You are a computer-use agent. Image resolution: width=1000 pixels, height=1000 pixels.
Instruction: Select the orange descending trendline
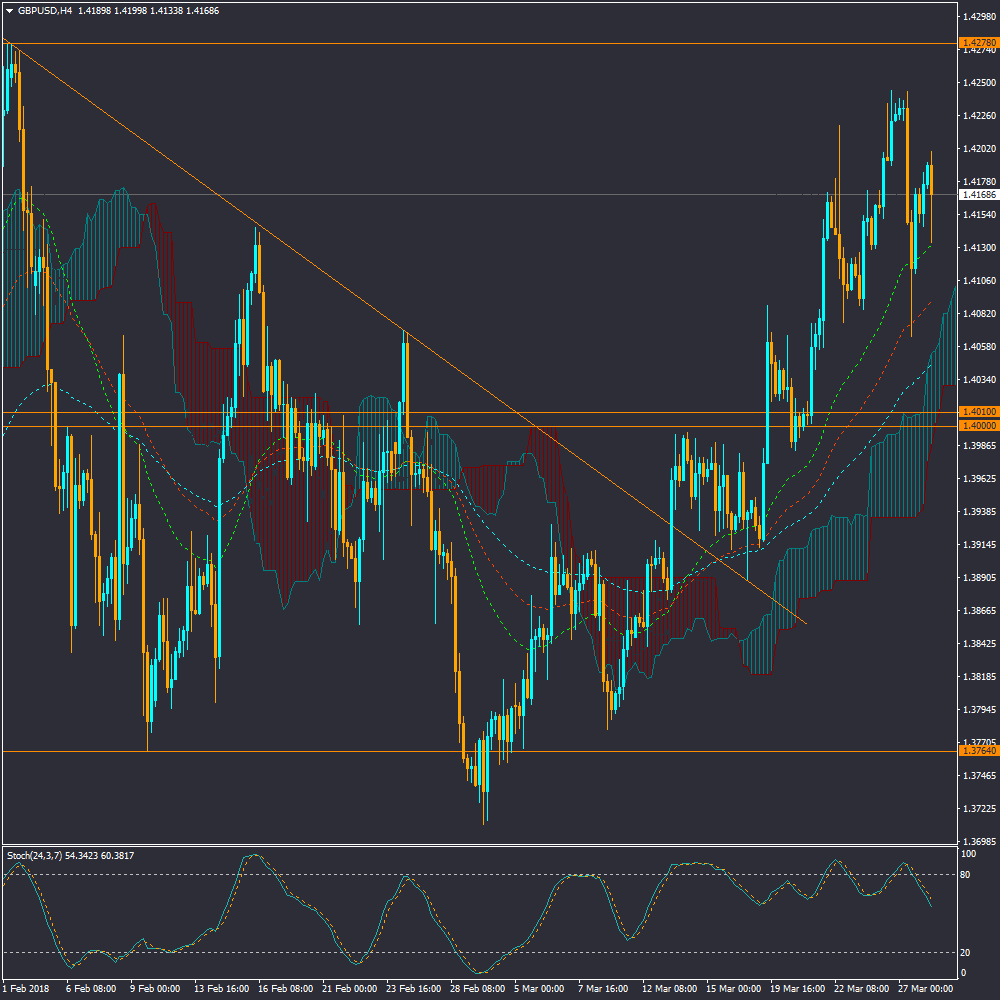[x=300, y=258]
